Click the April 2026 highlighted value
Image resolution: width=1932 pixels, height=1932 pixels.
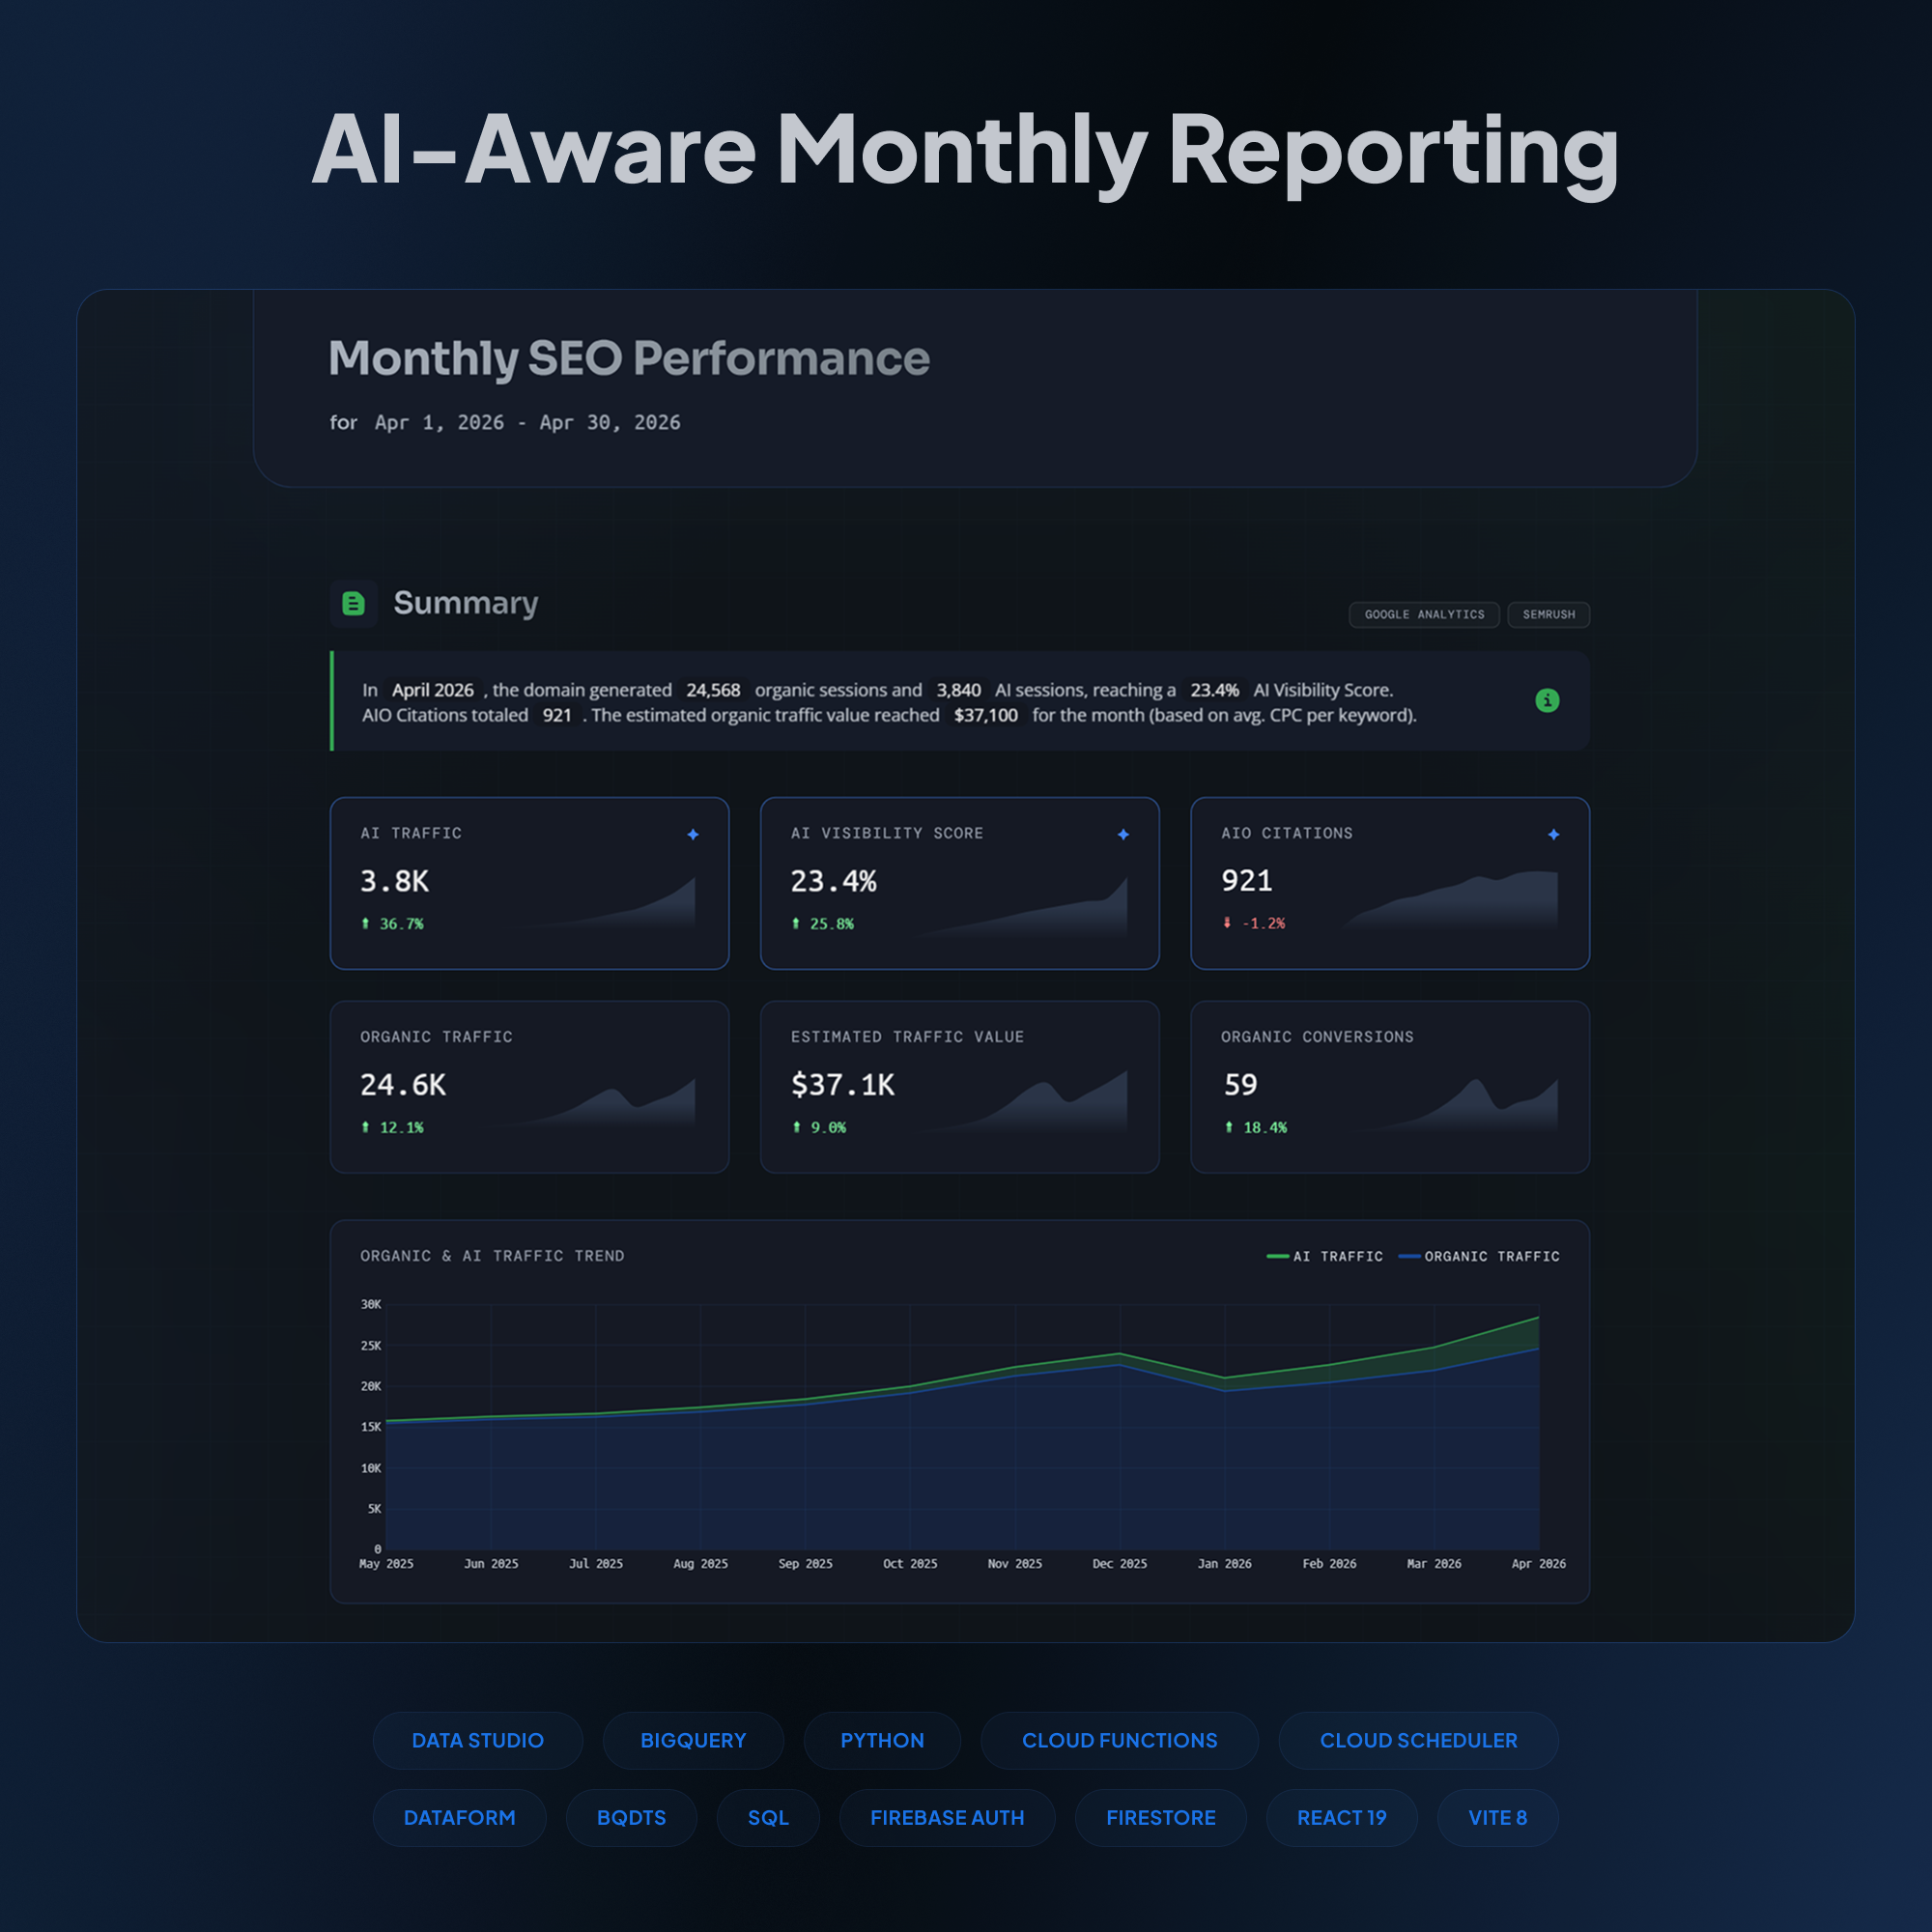(x=432, y=690)
